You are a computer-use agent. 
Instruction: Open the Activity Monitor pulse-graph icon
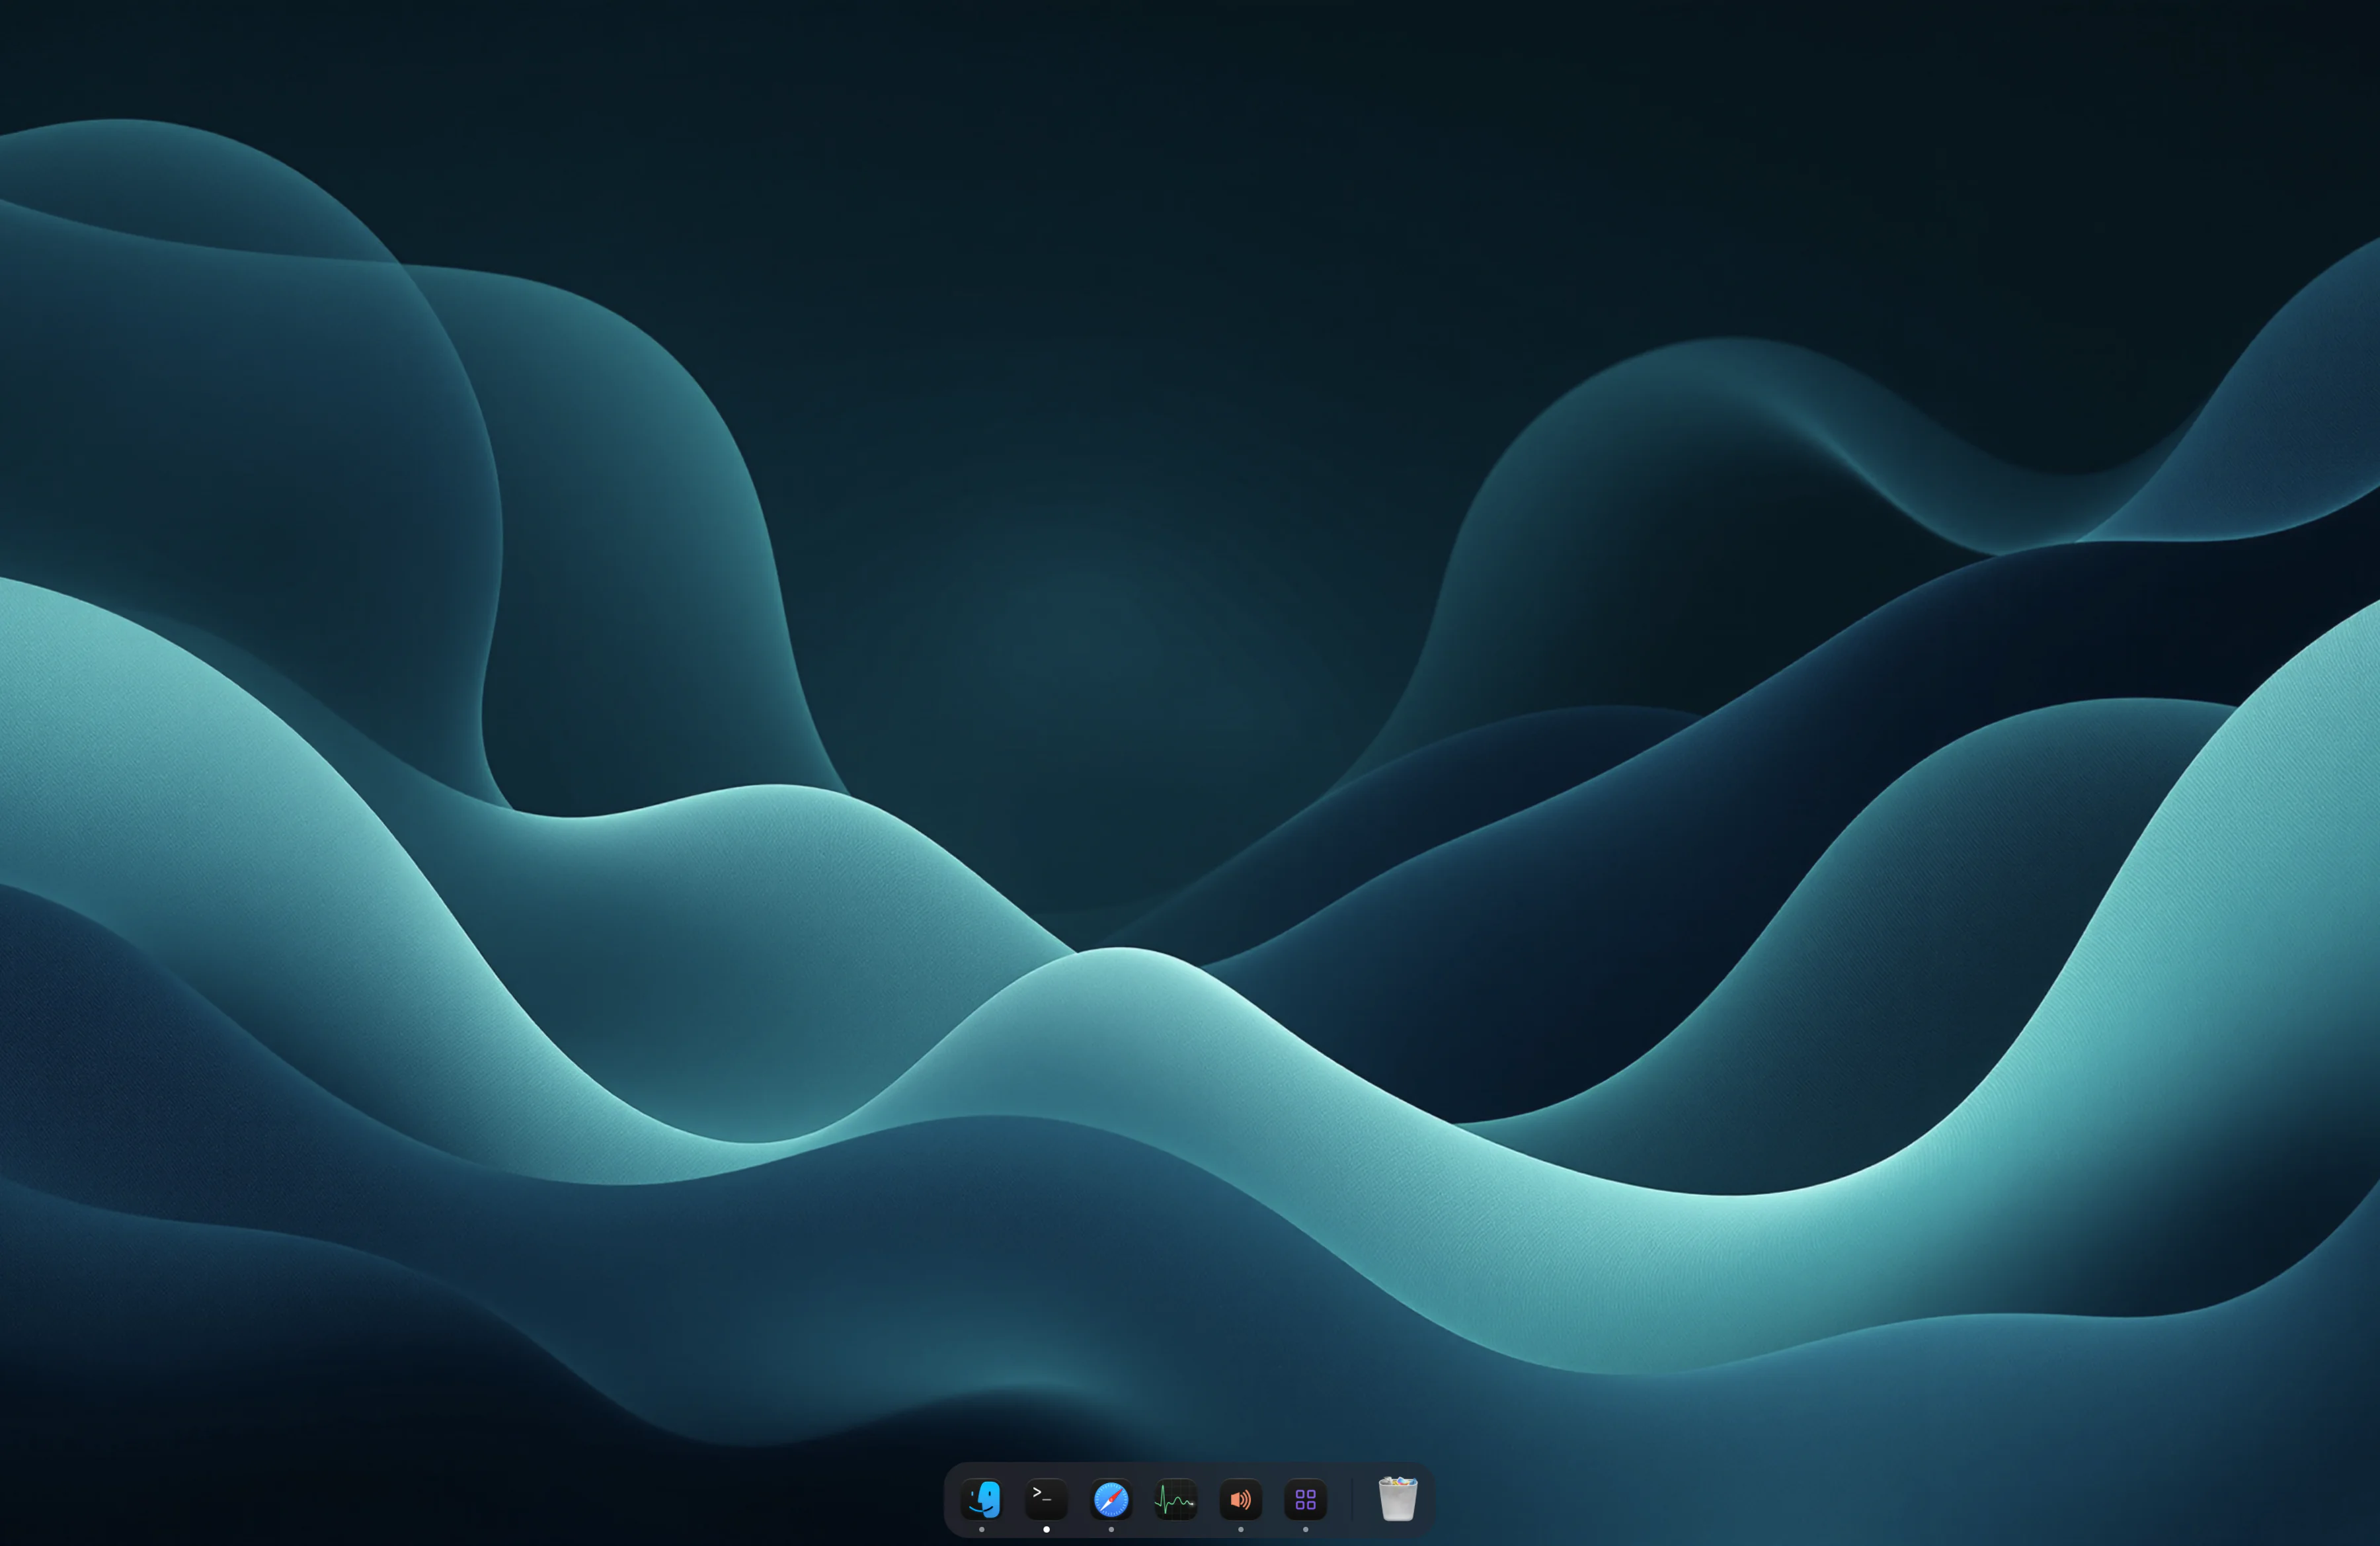click(x=1176, y=1499)
